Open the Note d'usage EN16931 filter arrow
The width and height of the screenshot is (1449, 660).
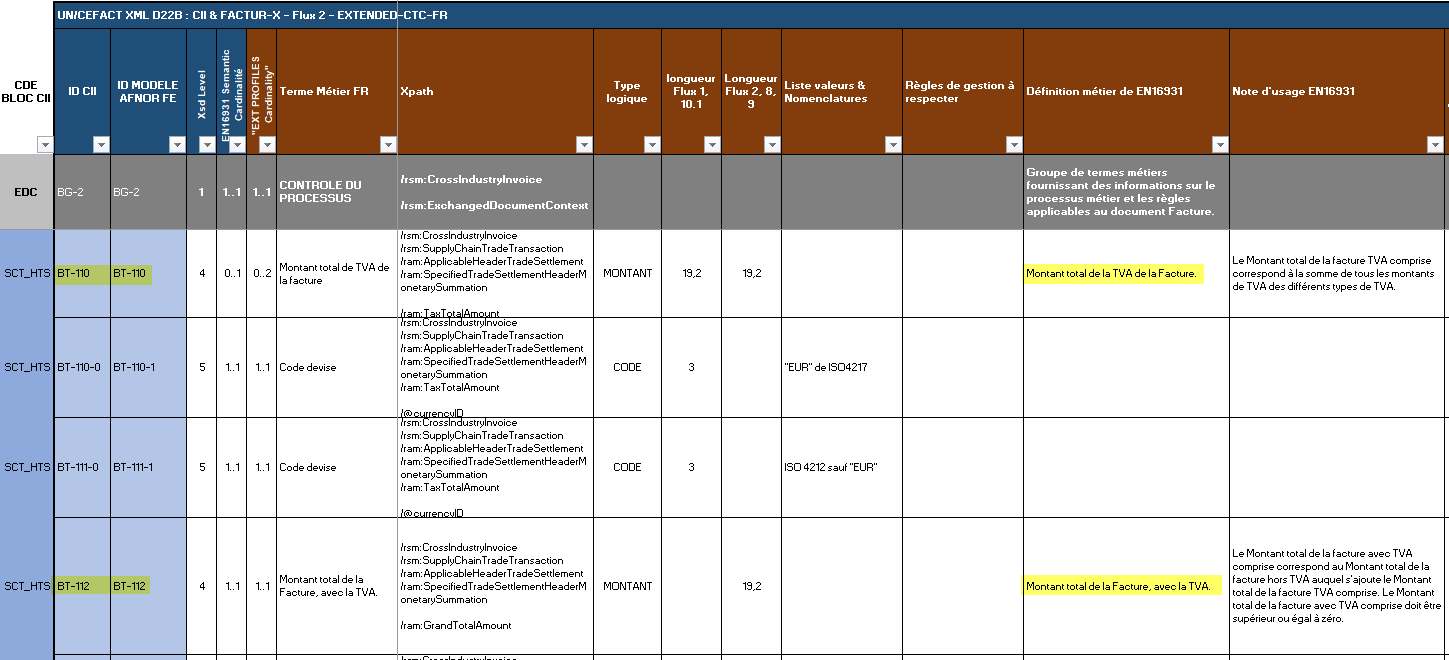[x=1435, y=145]
